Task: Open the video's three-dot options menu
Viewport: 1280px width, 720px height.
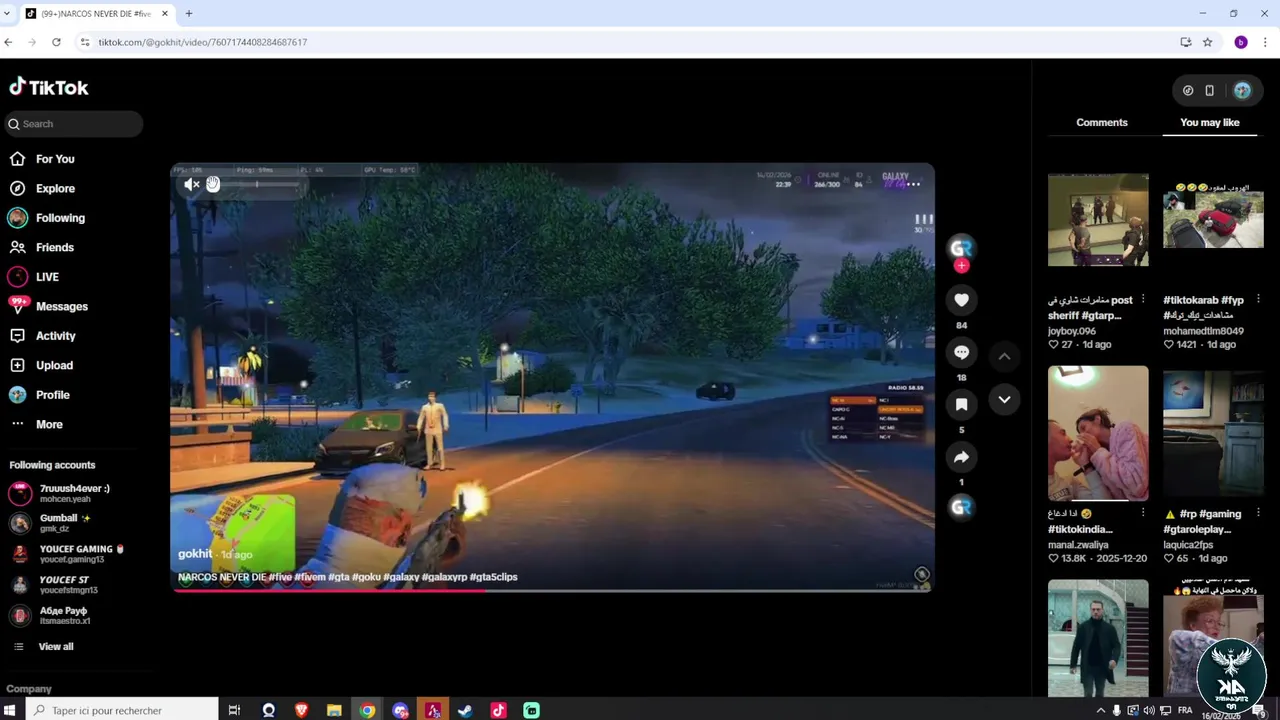Action: point(913,184)
